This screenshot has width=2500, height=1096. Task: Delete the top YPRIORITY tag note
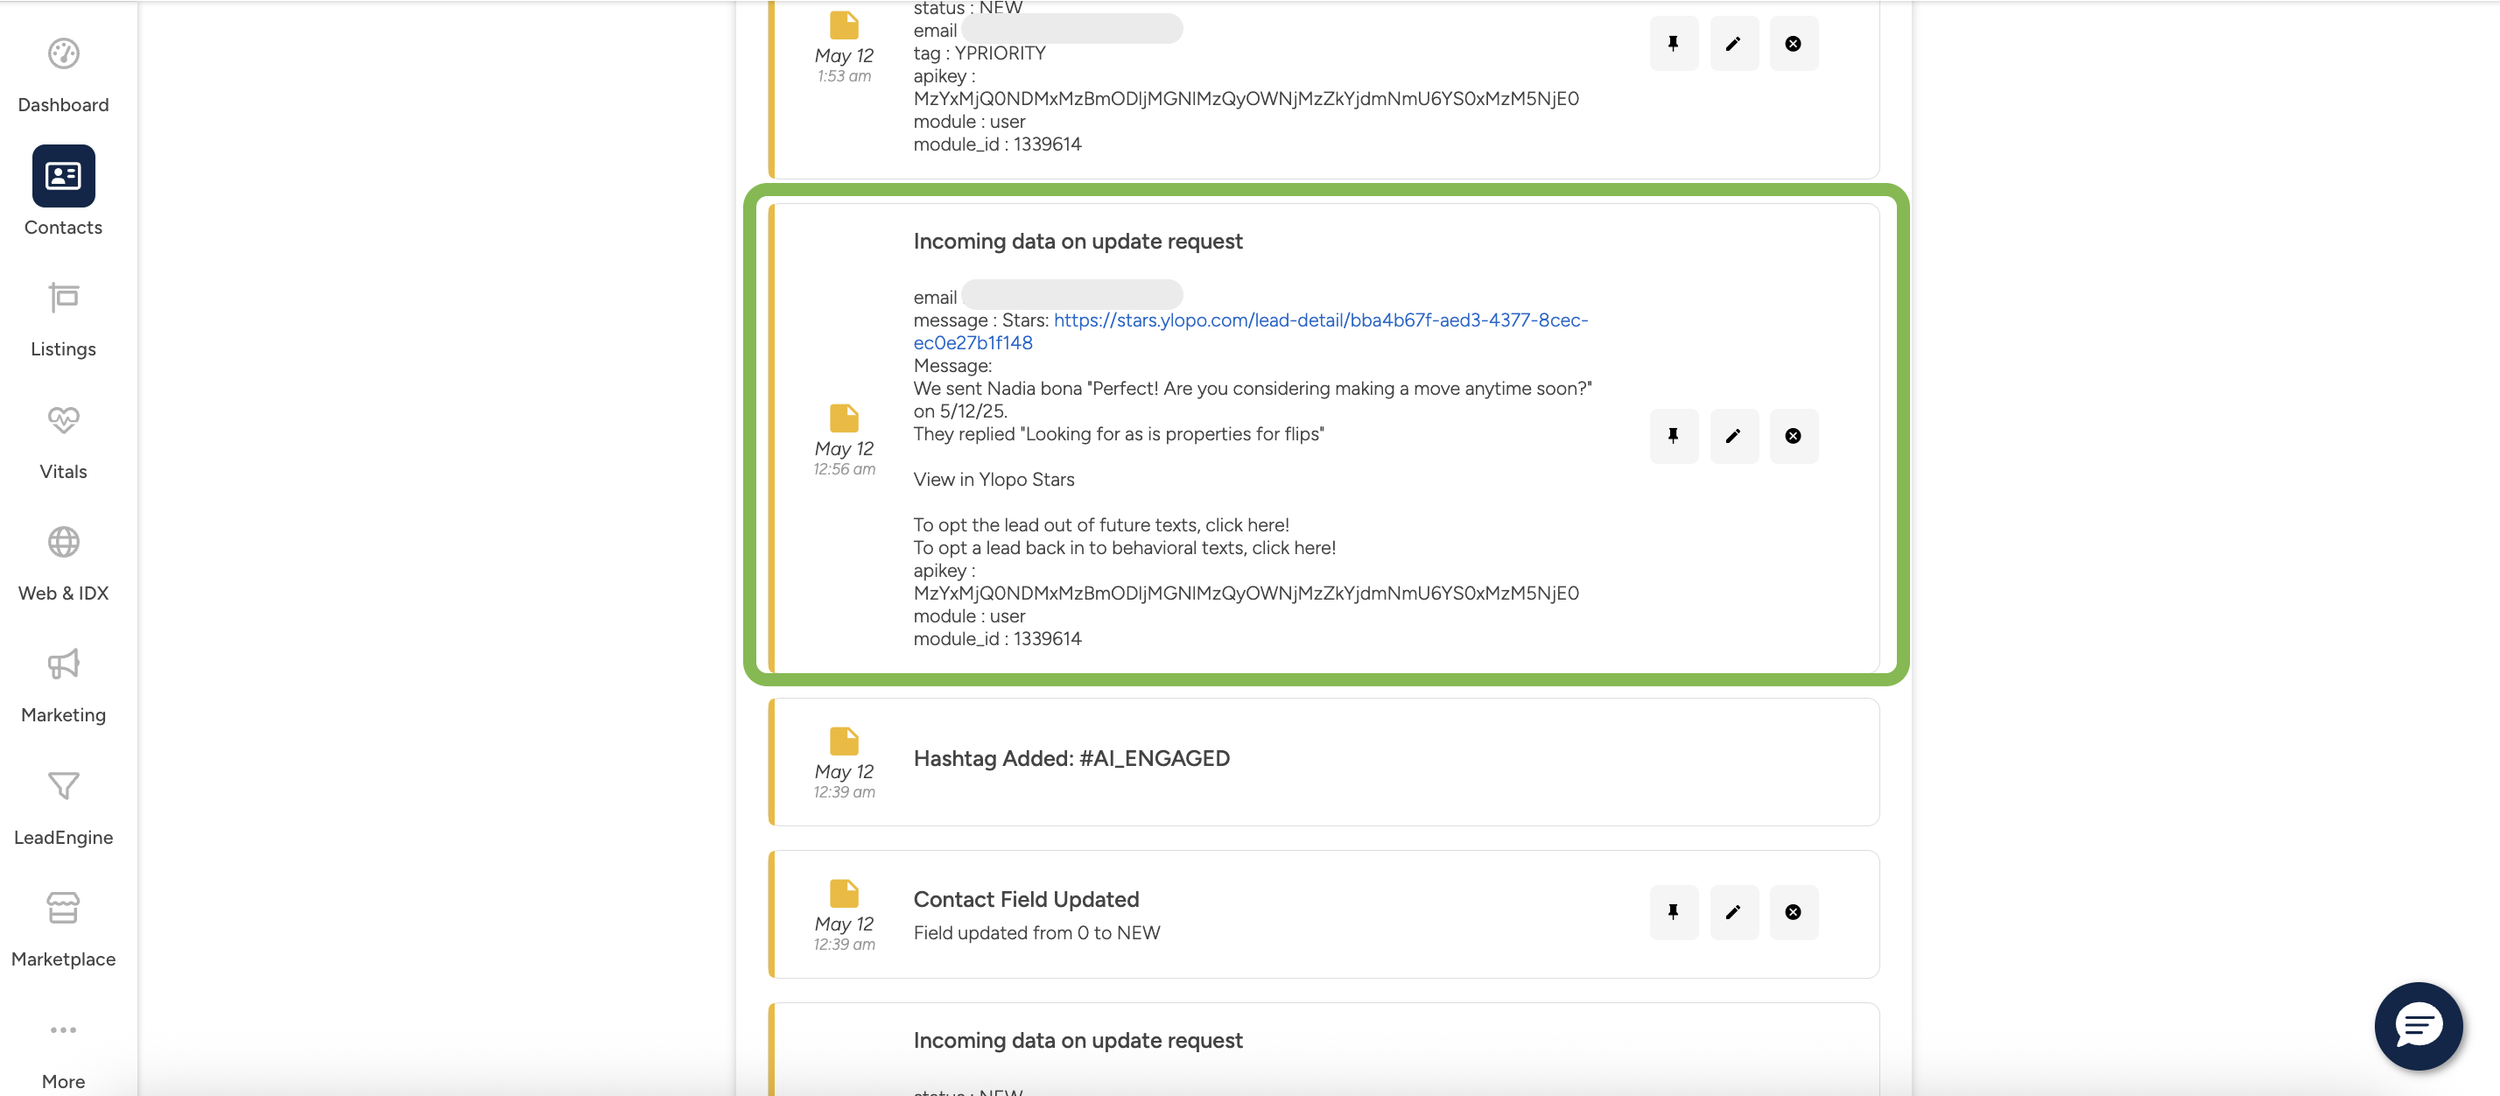click(x=1793, y=44)
